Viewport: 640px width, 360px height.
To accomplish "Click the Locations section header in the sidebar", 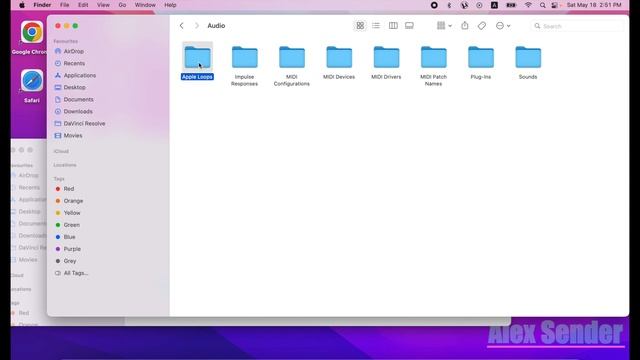I will [64, 165].
